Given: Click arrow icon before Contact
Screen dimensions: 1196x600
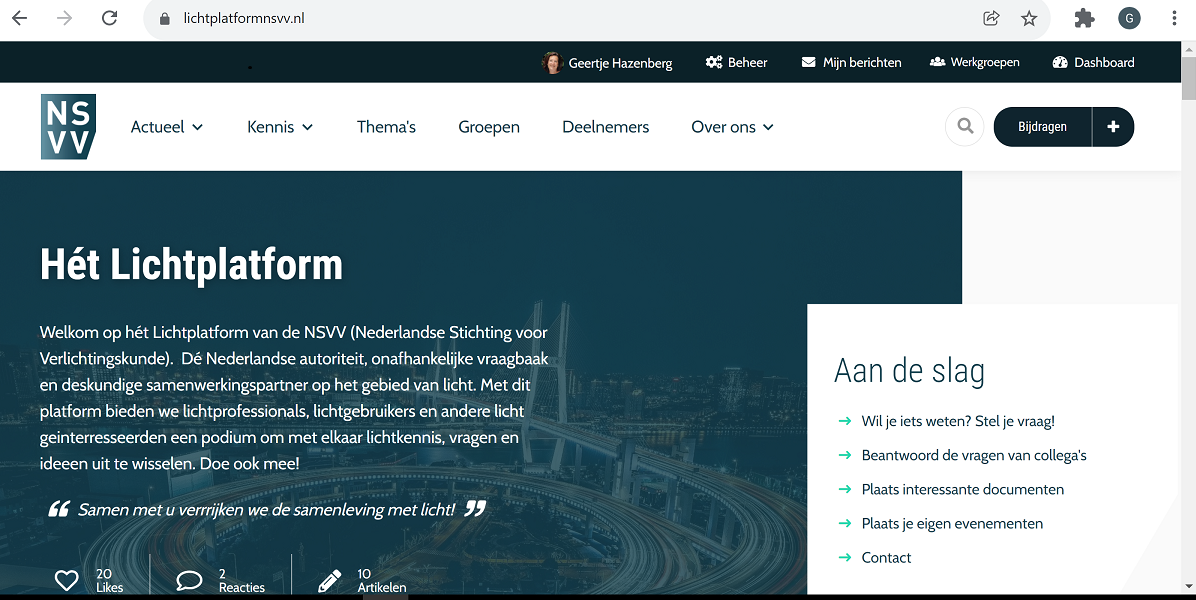Looking at the screenshot, I should coord(844,557).
